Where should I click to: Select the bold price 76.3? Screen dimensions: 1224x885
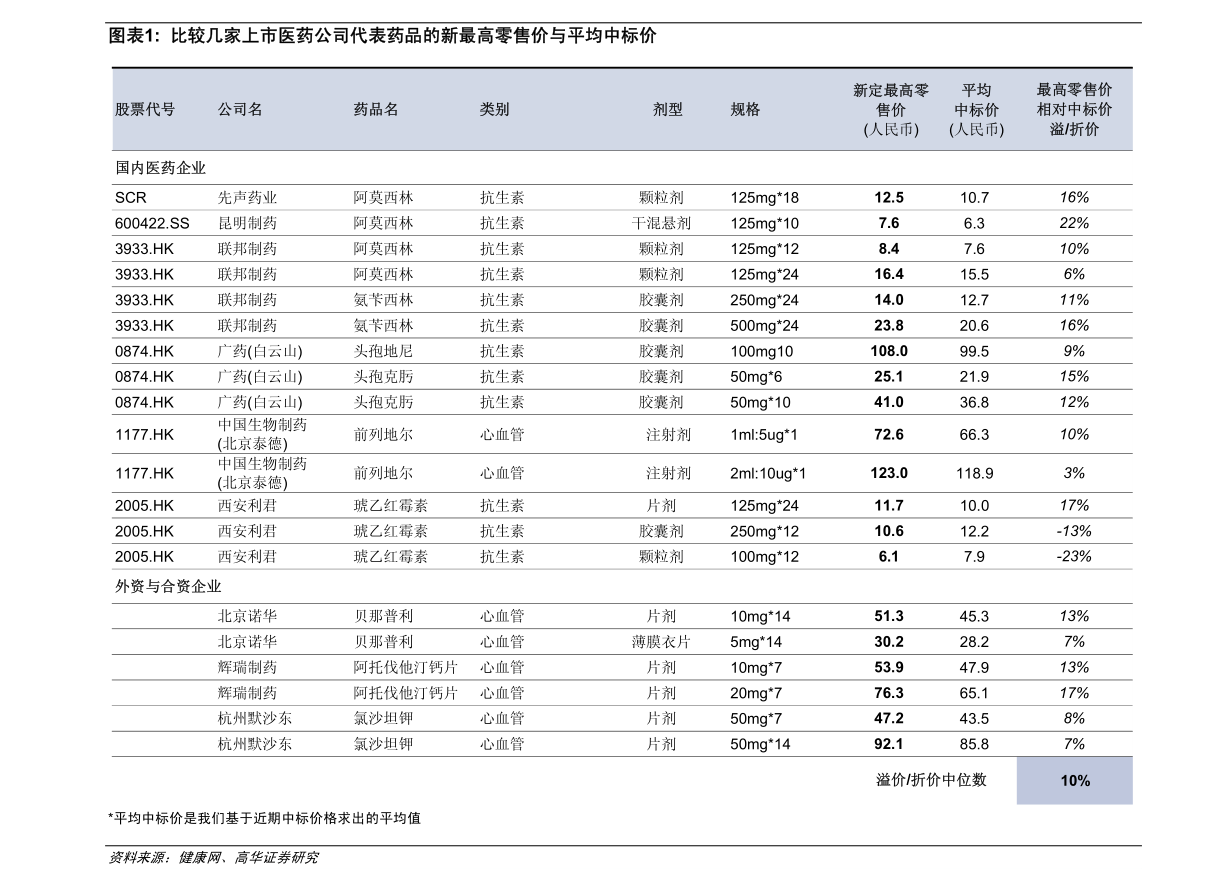pyautogui.click(x=889, y=693)
